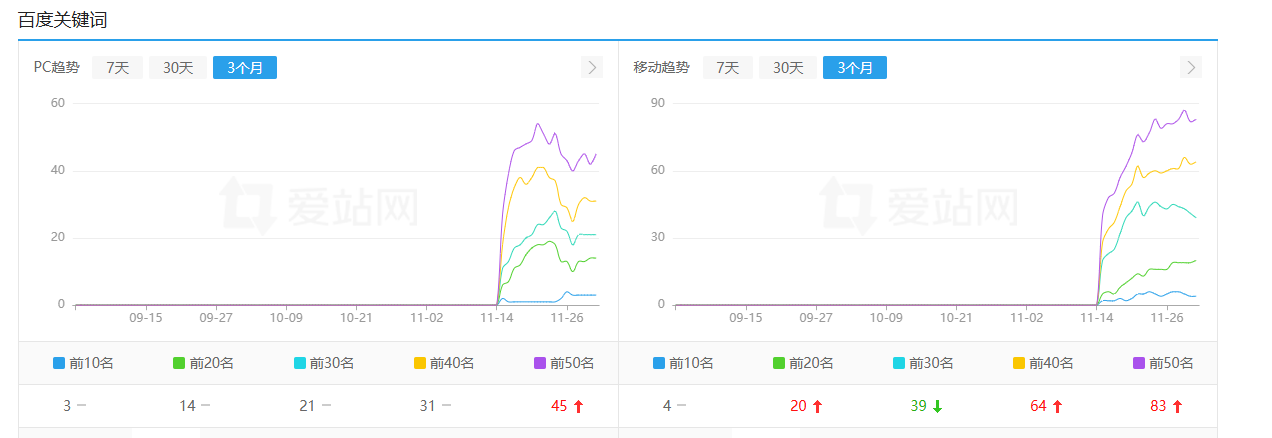This screenshot has width=1272, height=438.
Task: Switch 移动趋势 to 30天 range
Action: [788, 68]
